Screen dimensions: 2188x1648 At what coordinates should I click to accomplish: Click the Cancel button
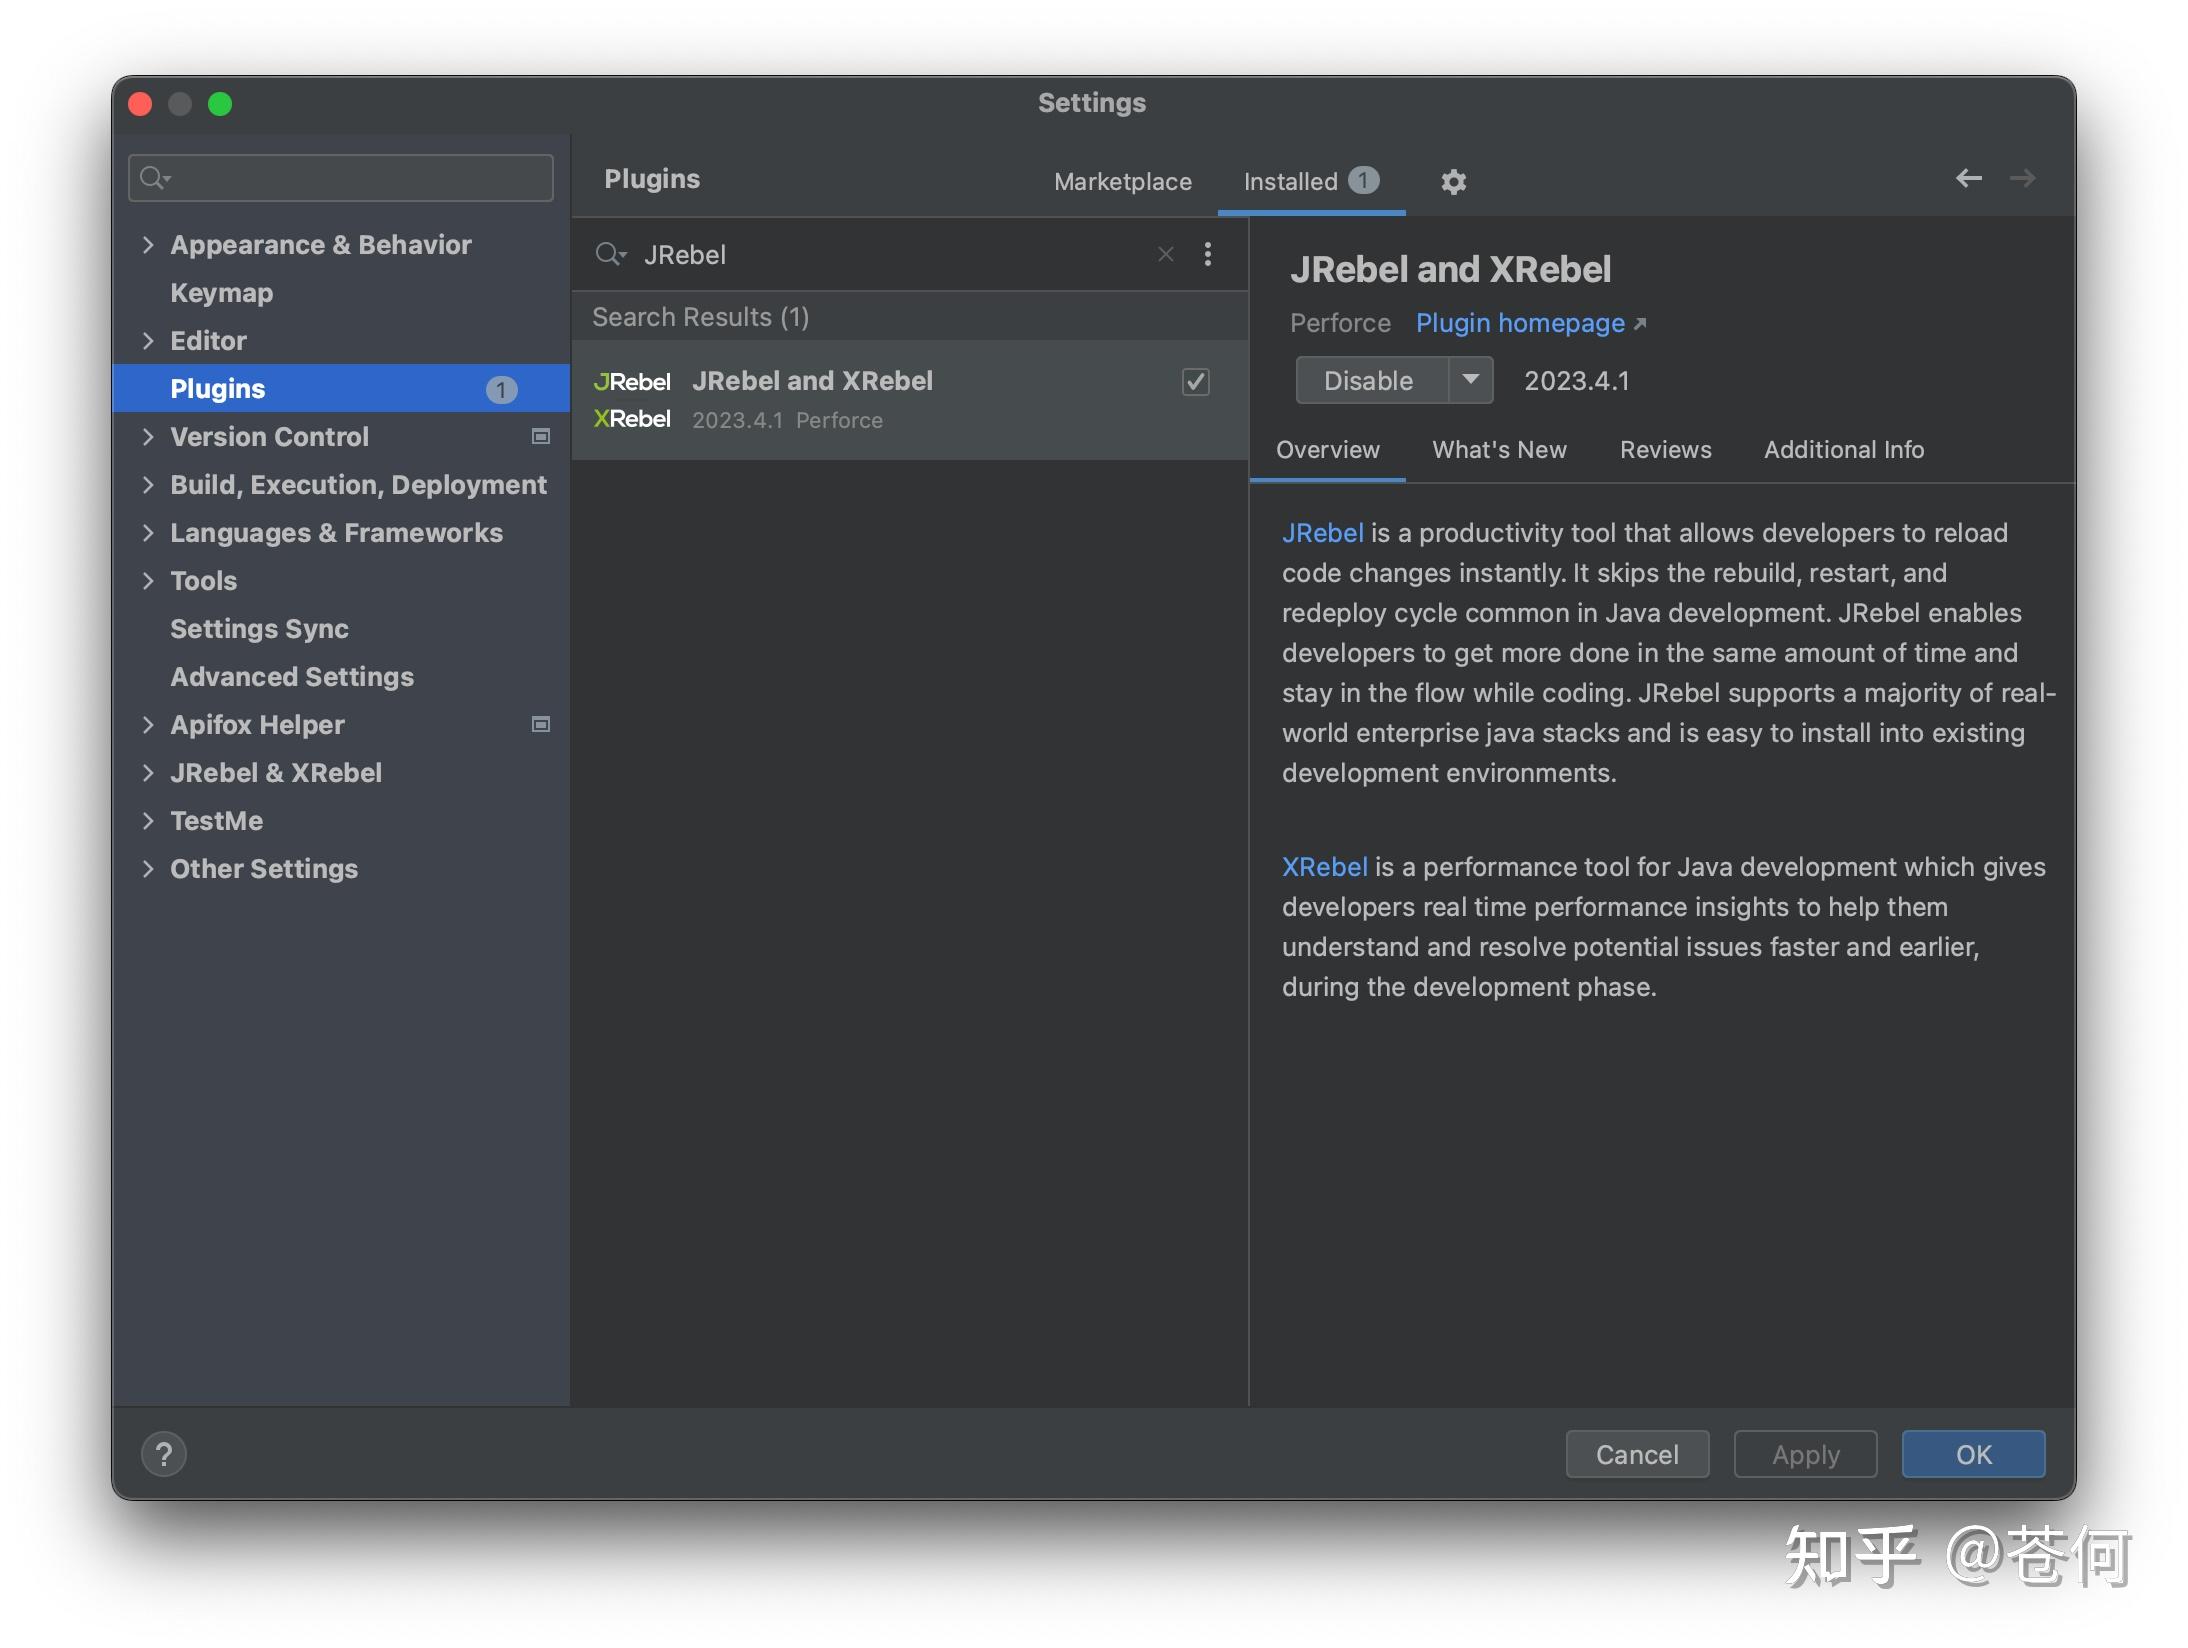pos(1637,1454)
